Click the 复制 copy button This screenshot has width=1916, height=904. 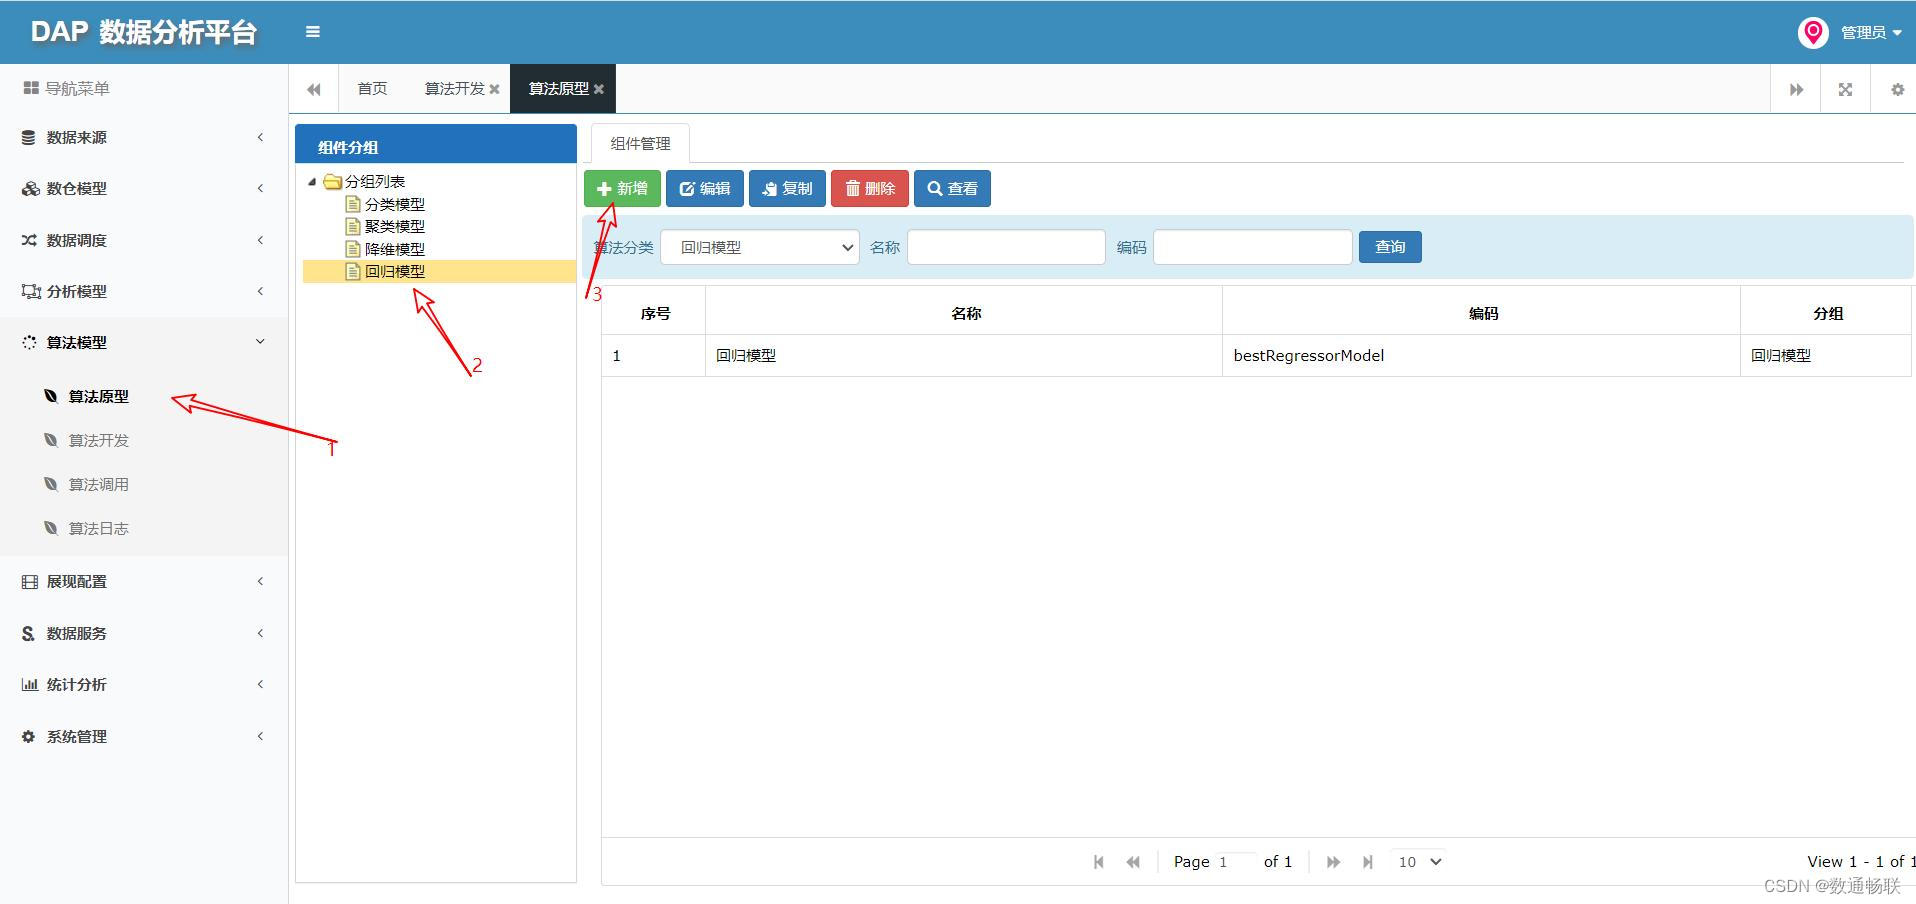pyautogui.click(x=787, y=189)
